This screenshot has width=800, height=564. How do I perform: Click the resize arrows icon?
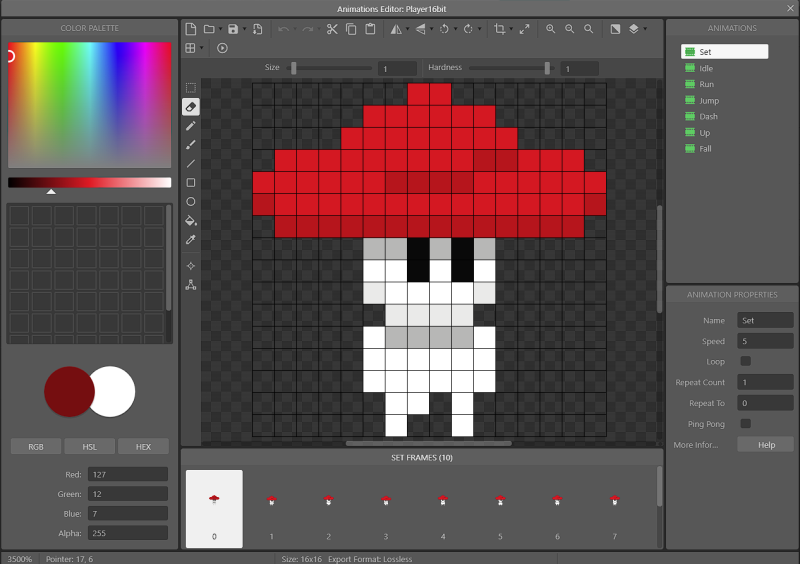pyautogui.click(x=524, y=29)
